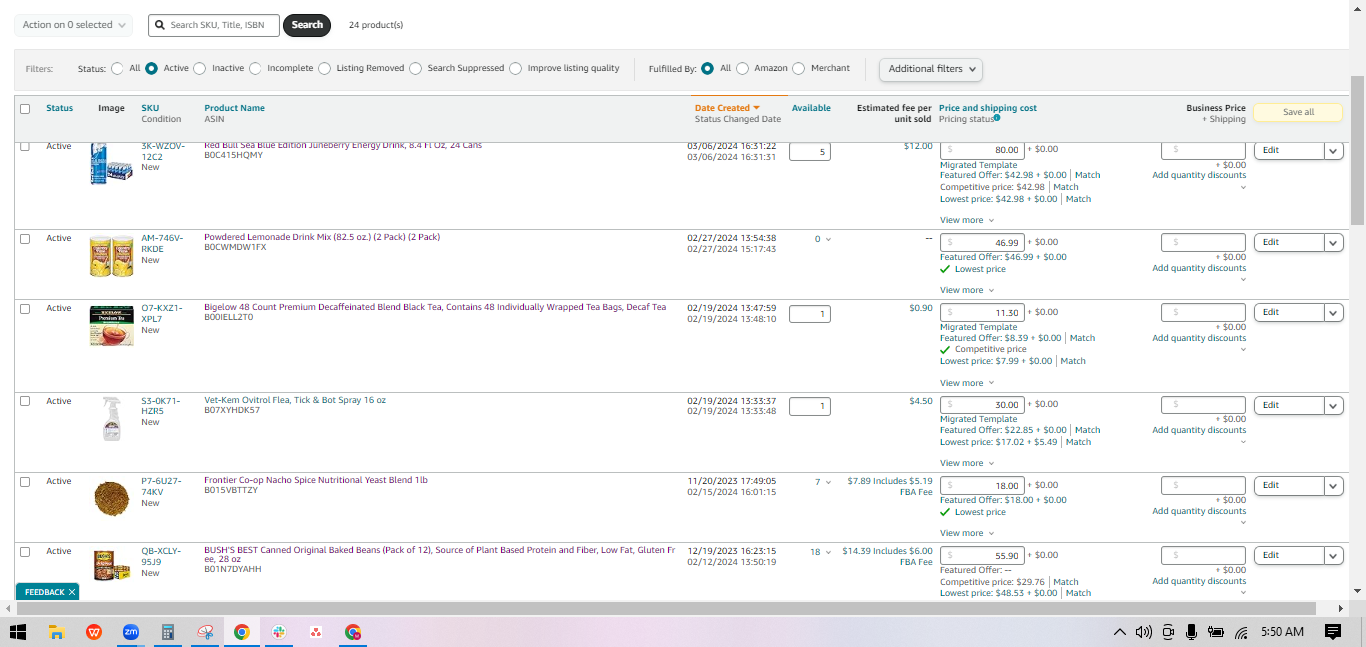Filter by Listing Removed status
The image size is (1366, 647).
(324, 69)
